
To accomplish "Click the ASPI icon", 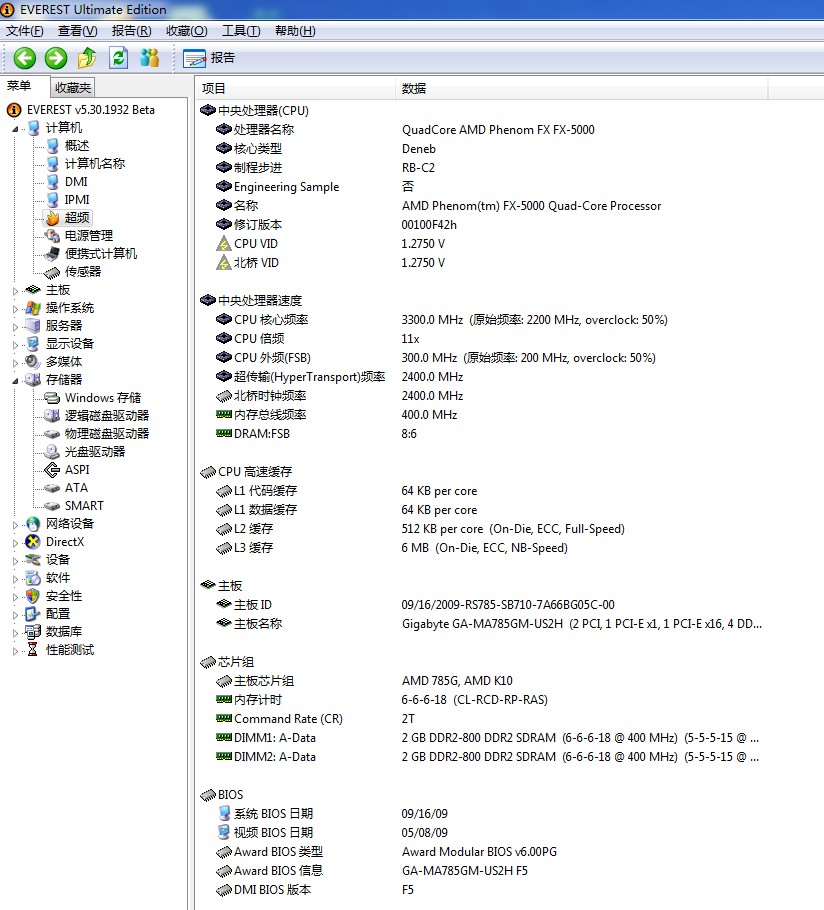I will point(53,470).
